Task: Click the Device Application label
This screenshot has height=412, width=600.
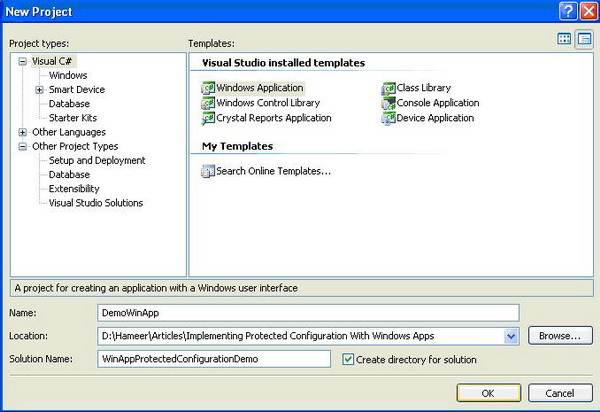Action: pos(435,118)
